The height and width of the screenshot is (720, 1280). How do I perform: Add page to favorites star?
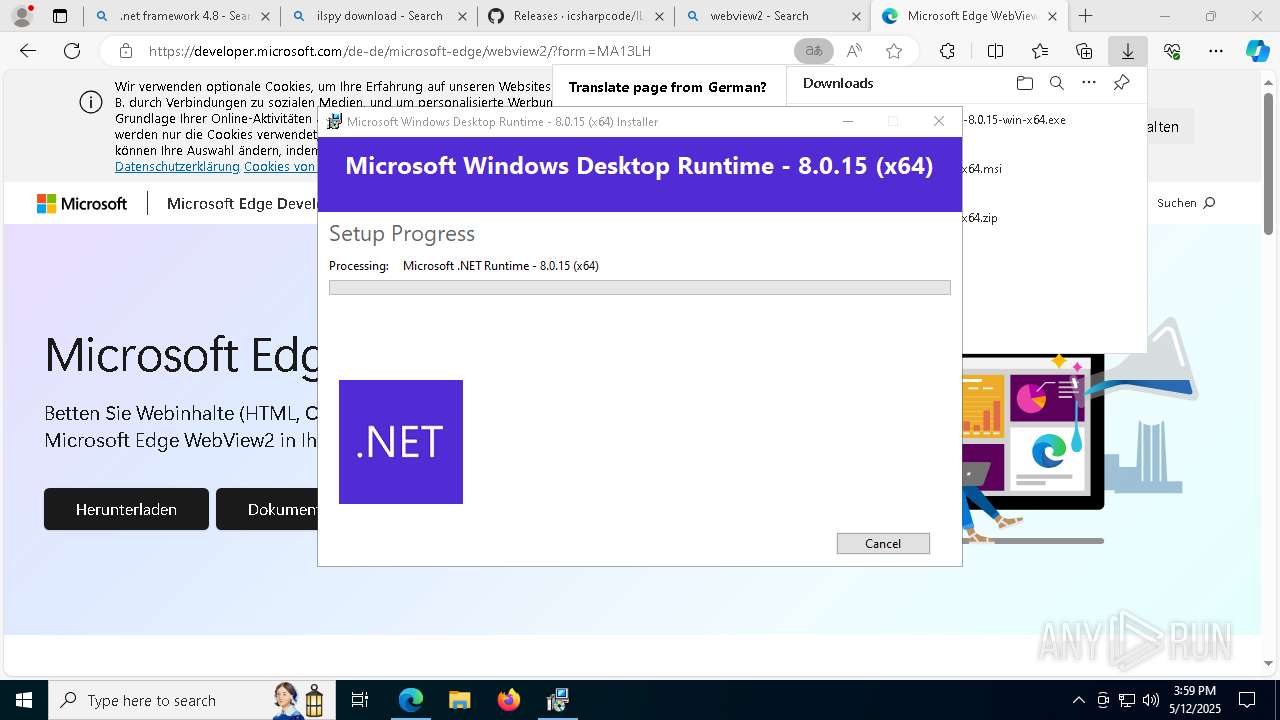pos(894,51)
